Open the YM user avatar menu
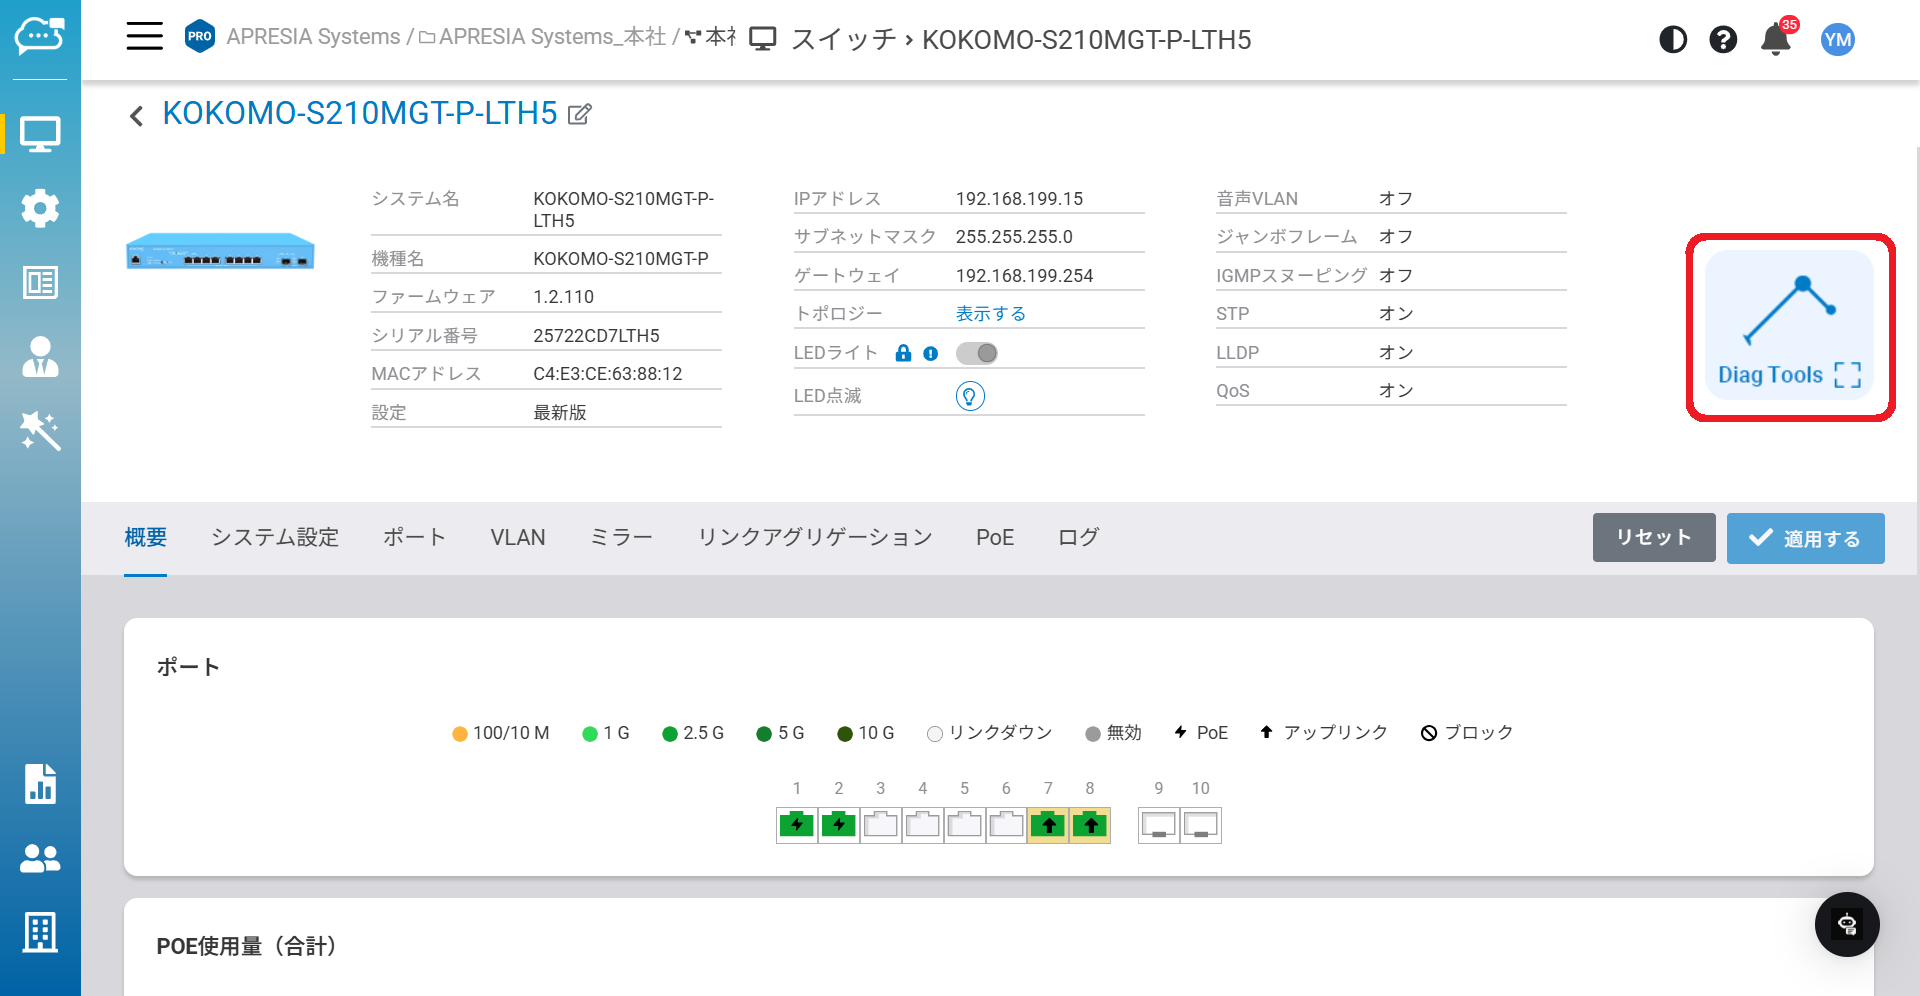Image resolution: width=1920 pixels, height=996 pixels. pyautogui.click(x=1837, y=40)
